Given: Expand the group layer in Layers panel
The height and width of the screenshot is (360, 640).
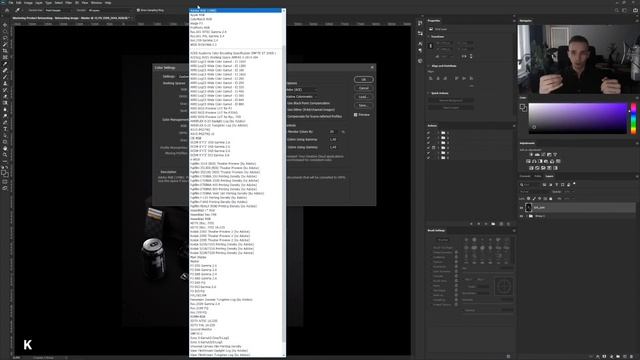Looking at the screenshot, I should 527,216.
